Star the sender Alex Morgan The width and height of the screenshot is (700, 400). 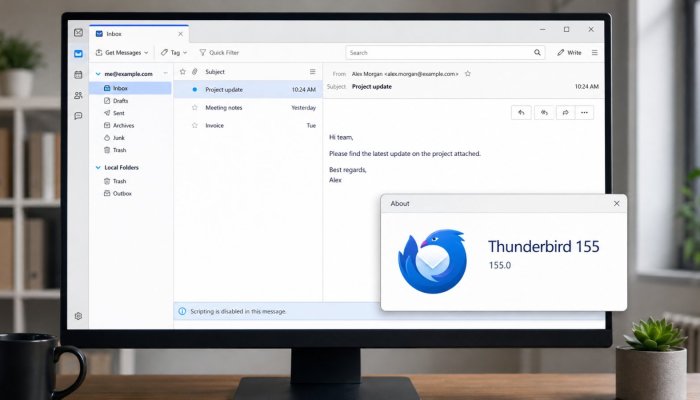point(468,74)
